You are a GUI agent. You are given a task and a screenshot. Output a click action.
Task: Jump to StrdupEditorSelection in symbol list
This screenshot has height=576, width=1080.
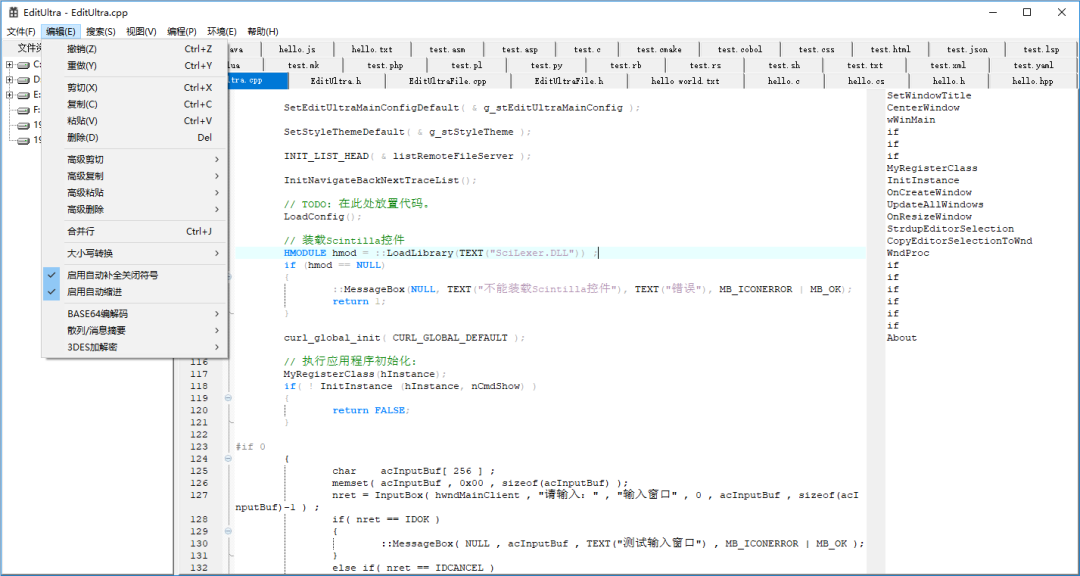point(951,229)
